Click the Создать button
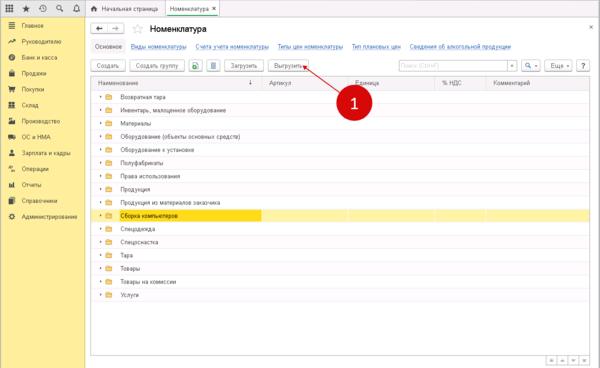Screen dimensions: 600x368 pos(108,66)
